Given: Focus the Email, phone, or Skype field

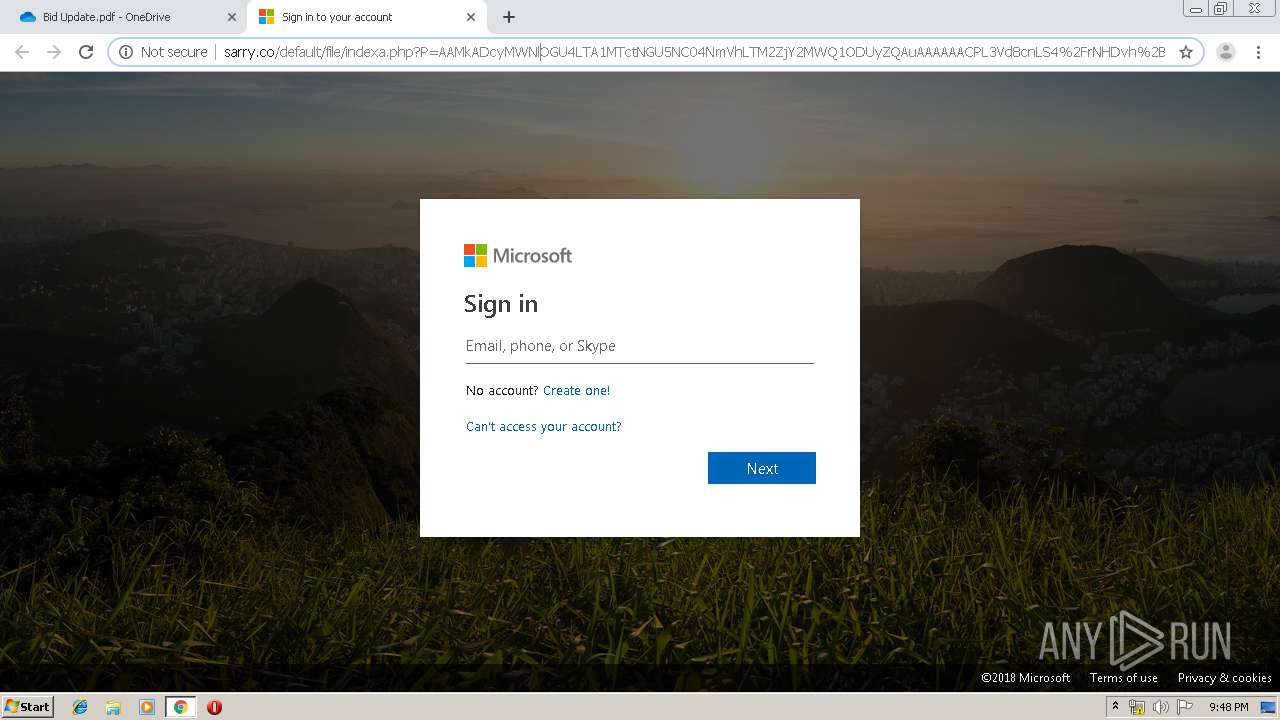Looking at the screenshot, I should [640, 346].
